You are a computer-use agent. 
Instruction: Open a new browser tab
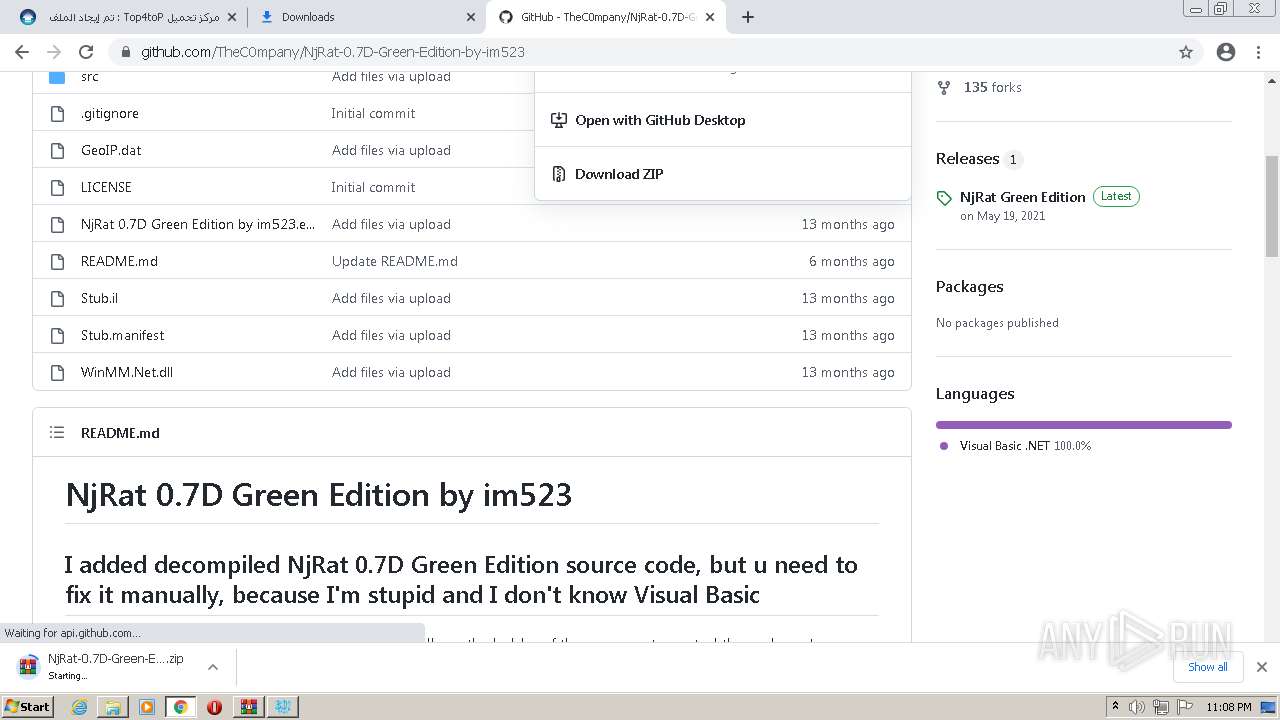click(748, 17)
